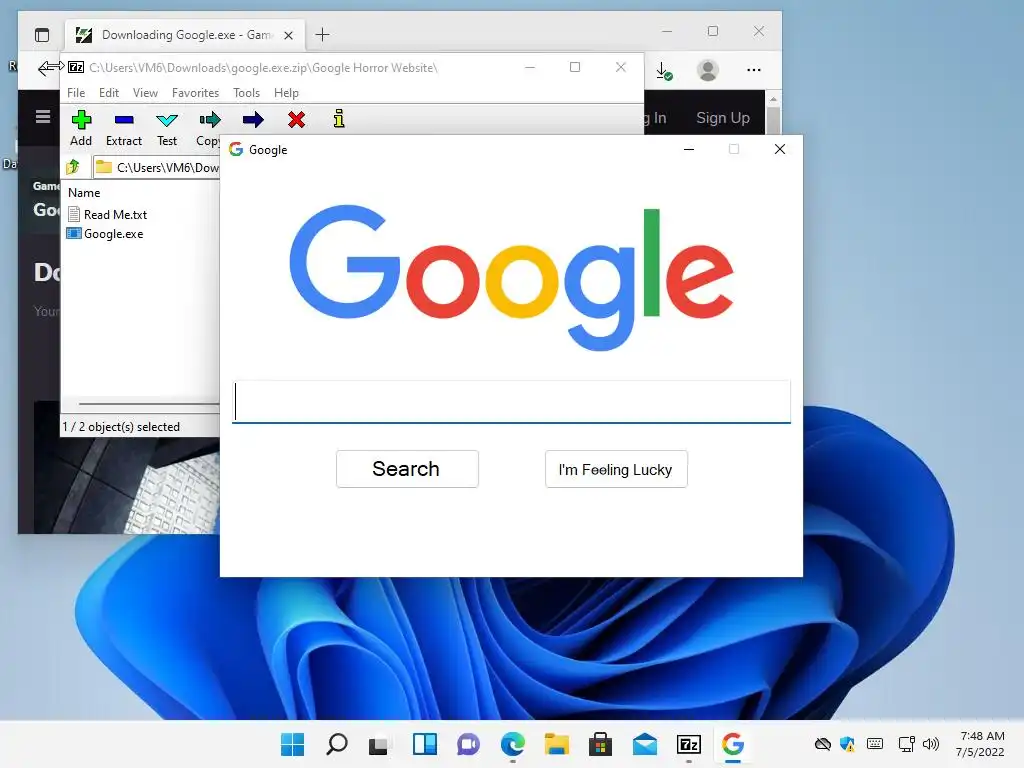Open Microsoft Store from taskbar
Screen dimensions: 1024x768
tap(600, 744)
